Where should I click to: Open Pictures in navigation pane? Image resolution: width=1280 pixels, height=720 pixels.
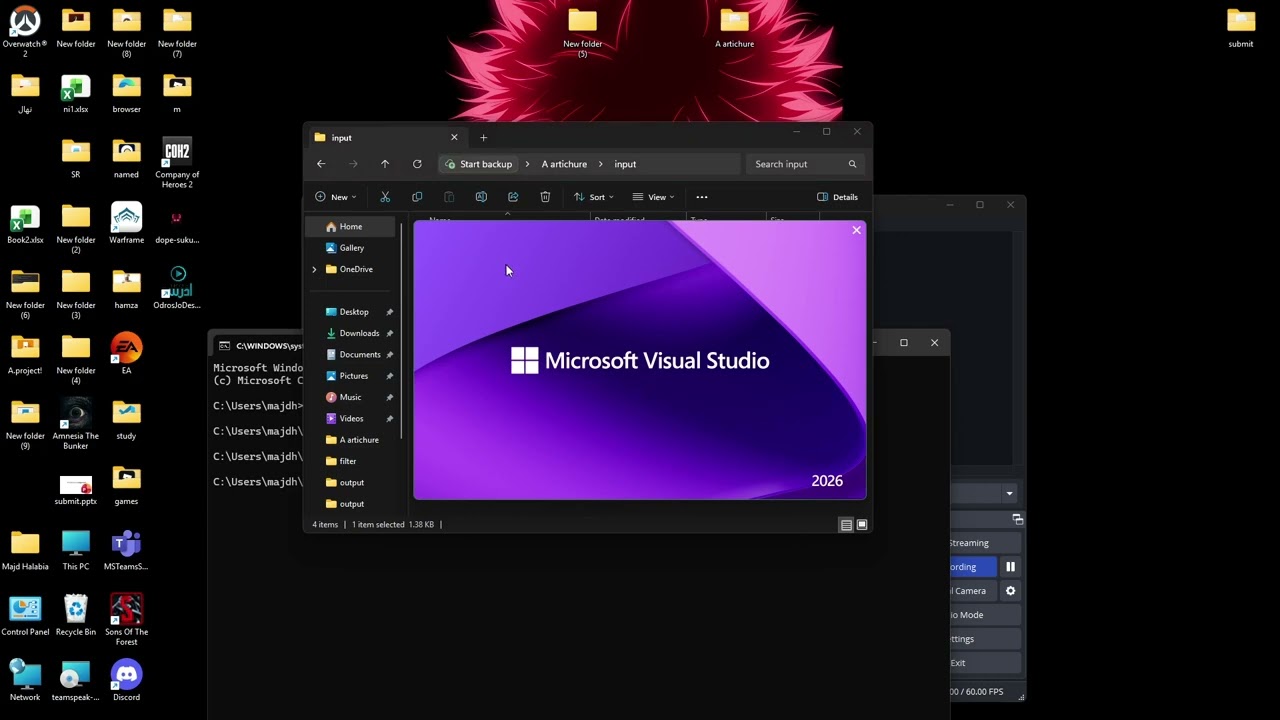(x=353, y=376)
